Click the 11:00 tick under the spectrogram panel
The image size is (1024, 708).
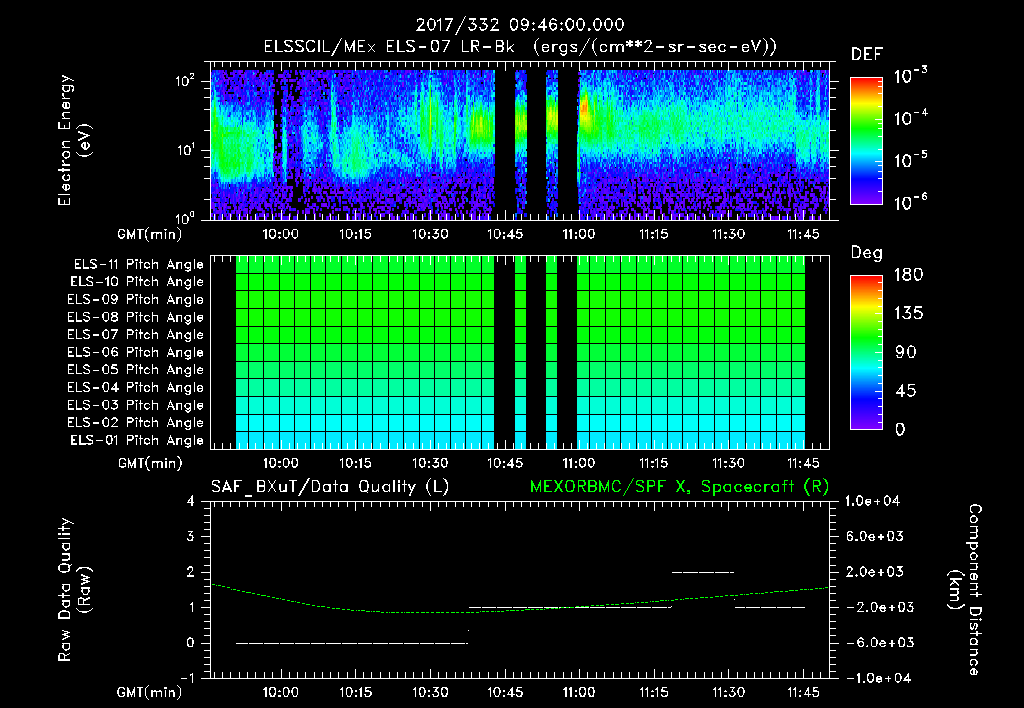coord(579,234)
